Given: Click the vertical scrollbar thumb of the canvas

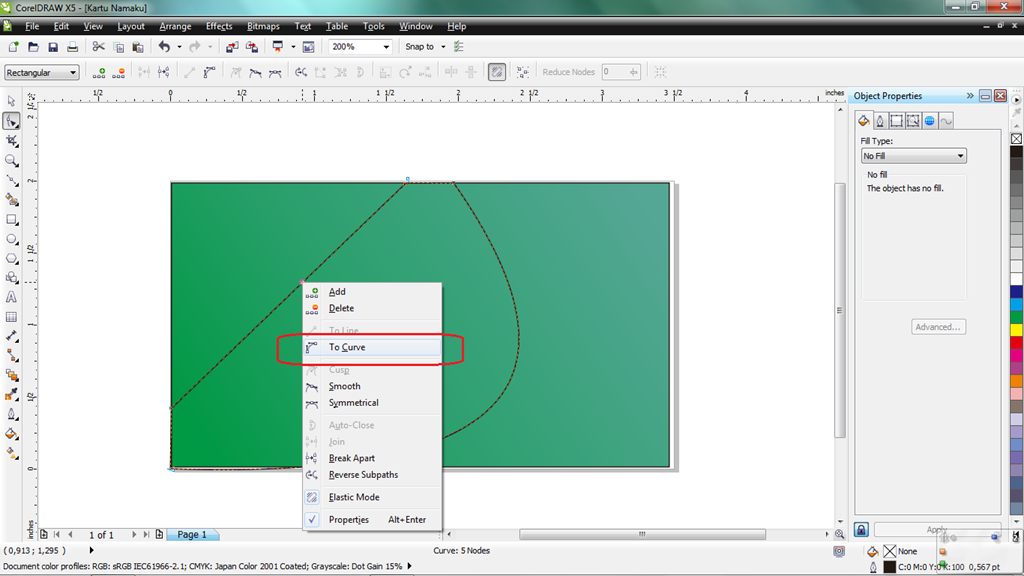Looking at the screenshot, I should pos(839,310).
